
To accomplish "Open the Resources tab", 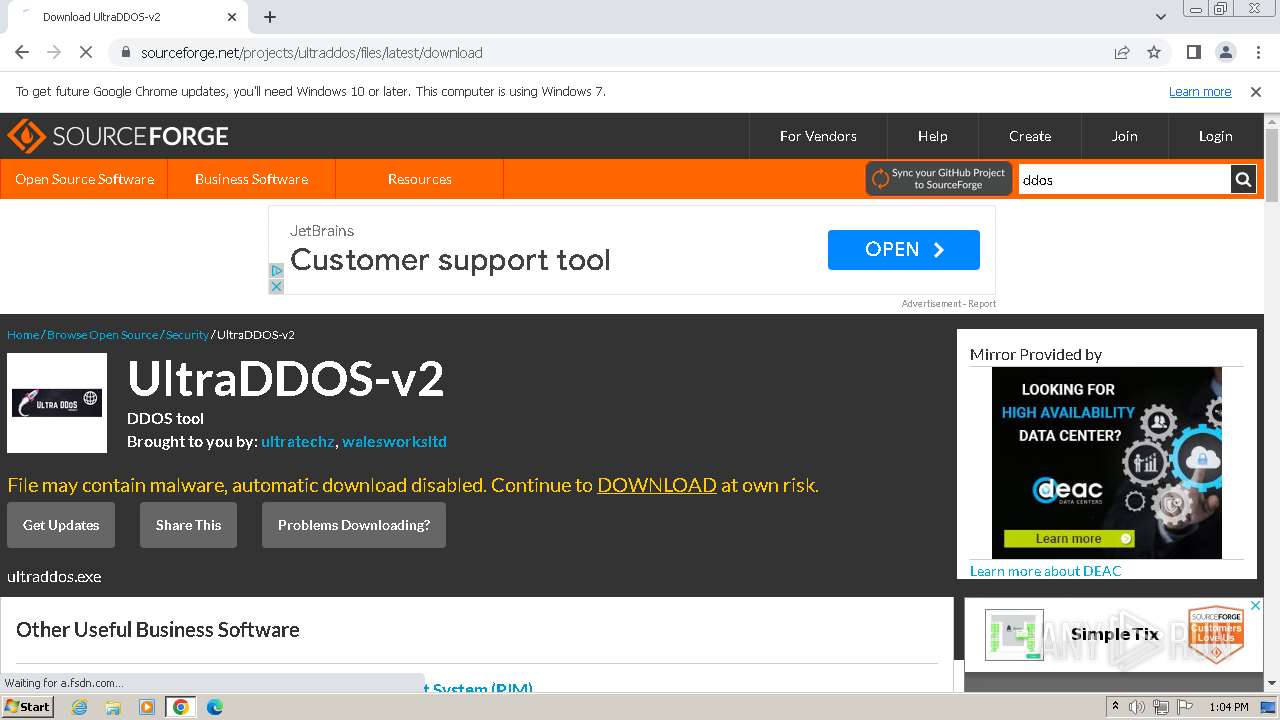I will (x=419, y=179).
